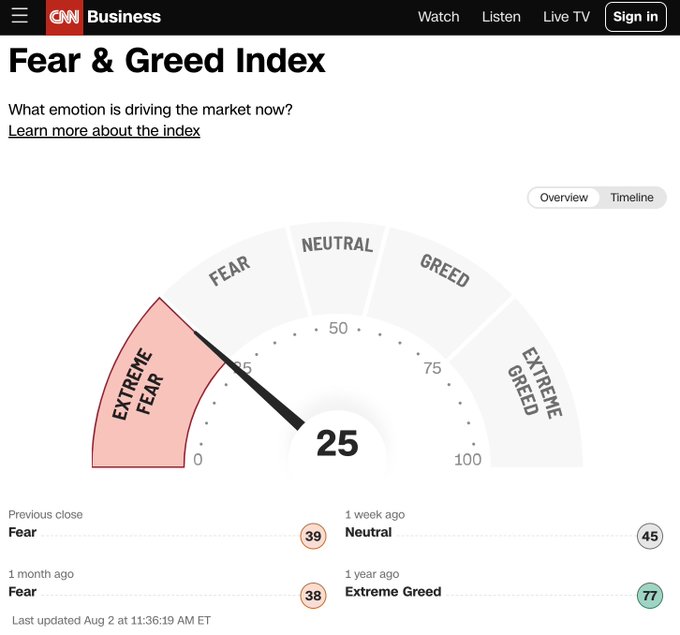Open the Watch menu item
This screenshot has height=635, width=680.
438,17
